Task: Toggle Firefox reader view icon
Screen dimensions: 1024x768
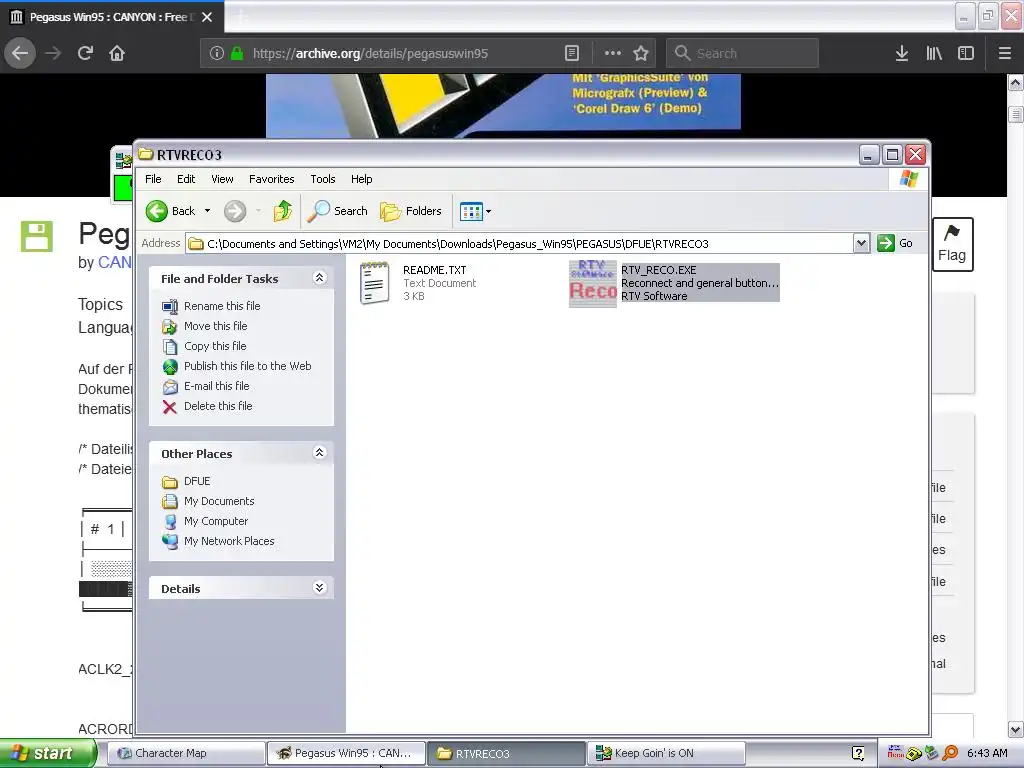Action: [x=571, y=53]
